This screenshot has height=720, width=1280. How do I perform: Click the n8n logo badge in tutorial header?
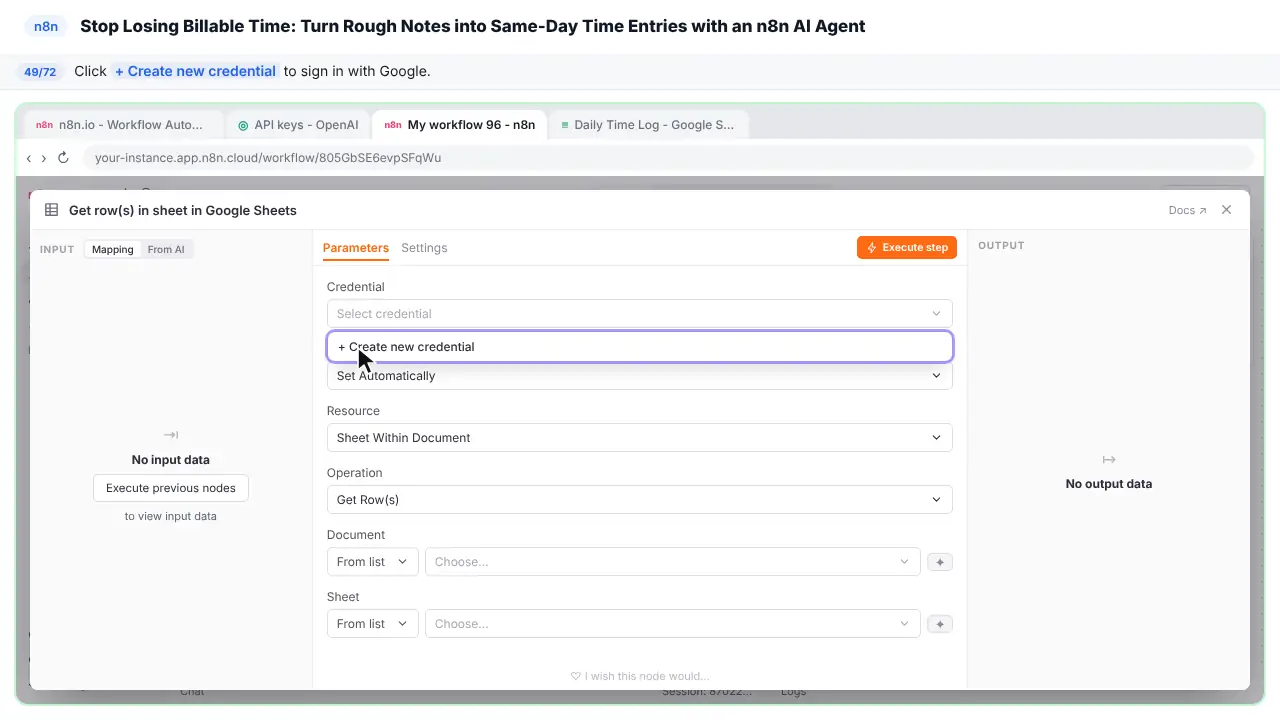[46, 27]
